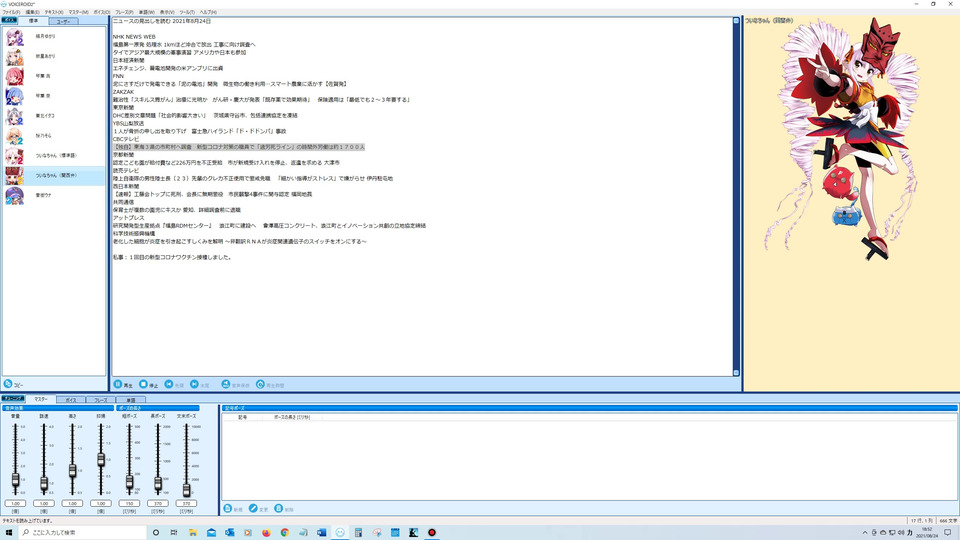This screenshot has width=960, height=540.
Task: Click the ポーズの長さ column header
Action: [x=292, y=417]
